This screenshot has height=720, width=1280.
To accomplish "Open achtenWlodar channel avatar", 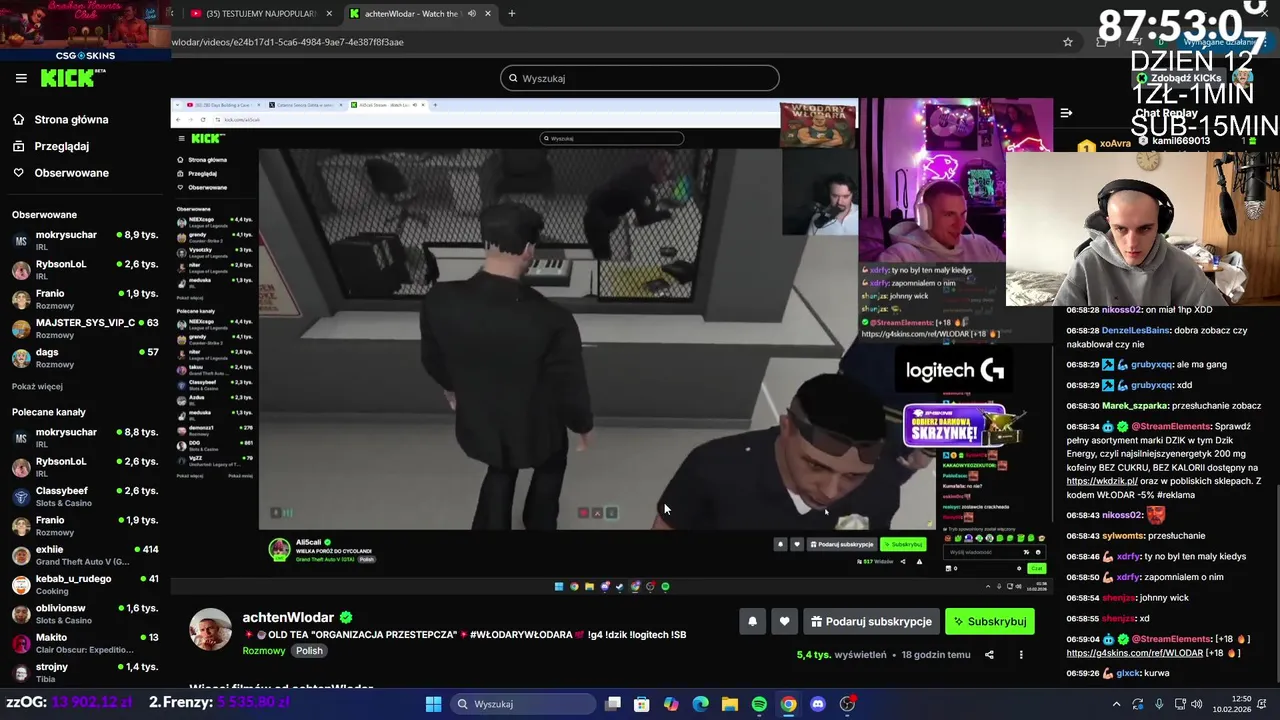I will pyautogui.click(x=211, y=629).
